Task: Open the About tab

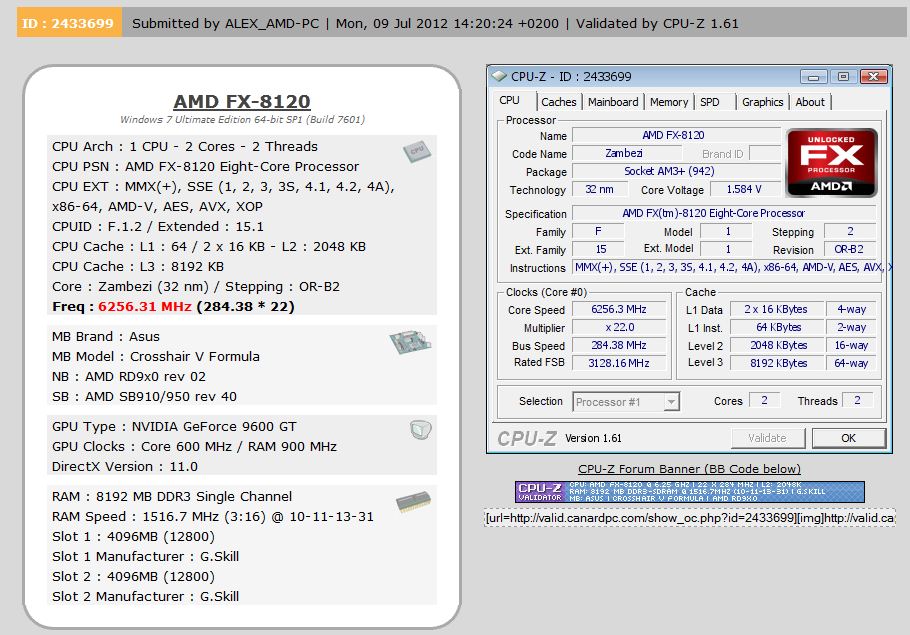Action: pyautogui.click(x=810, y=102)
